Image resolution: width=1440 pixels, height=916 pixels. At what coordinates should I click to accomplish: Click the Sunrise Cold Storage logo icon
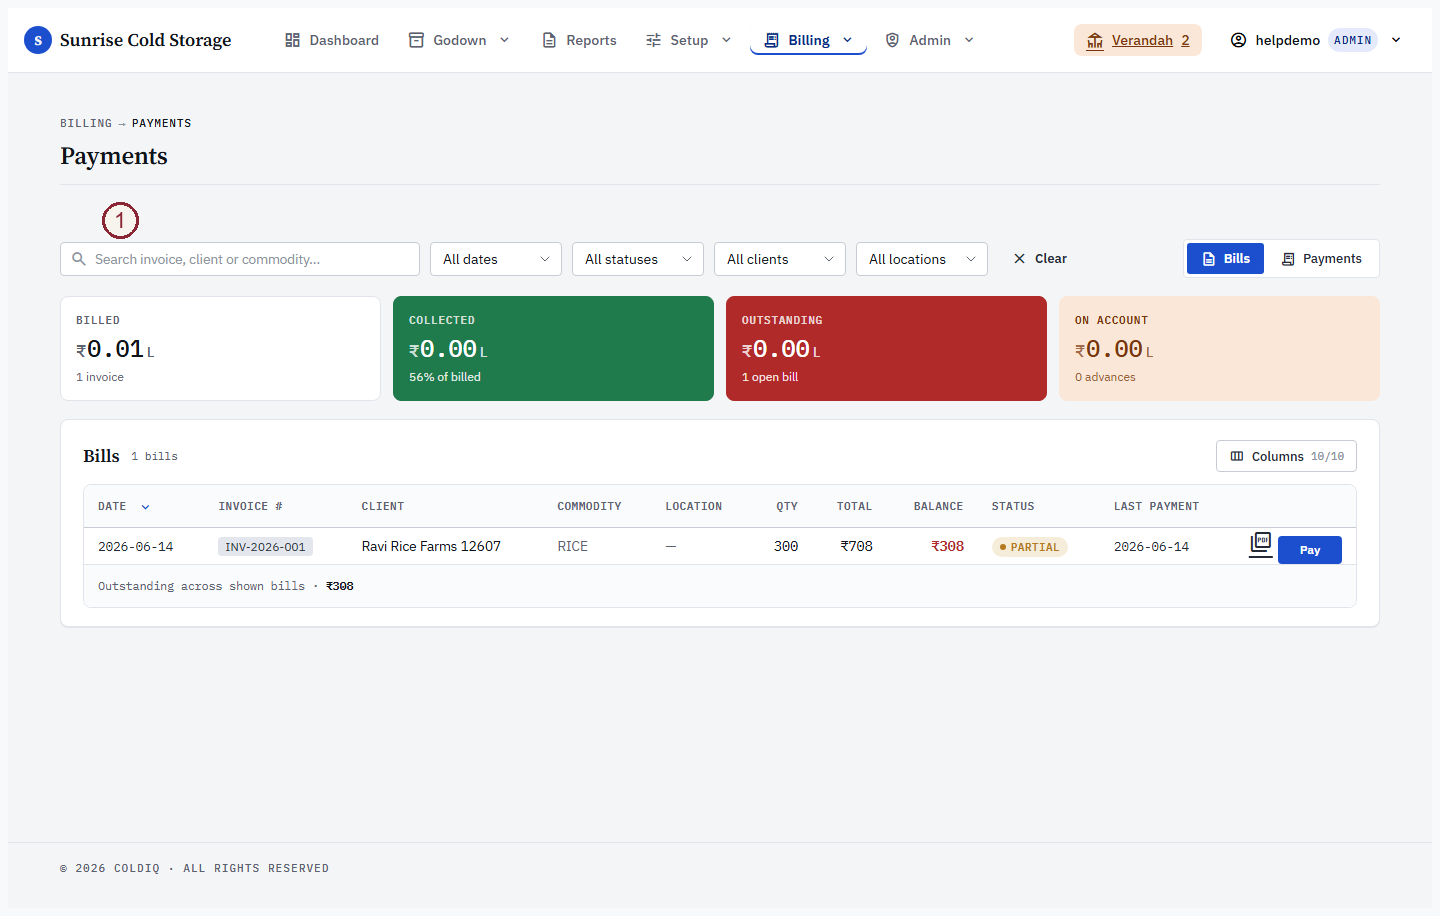coord(38,40)
